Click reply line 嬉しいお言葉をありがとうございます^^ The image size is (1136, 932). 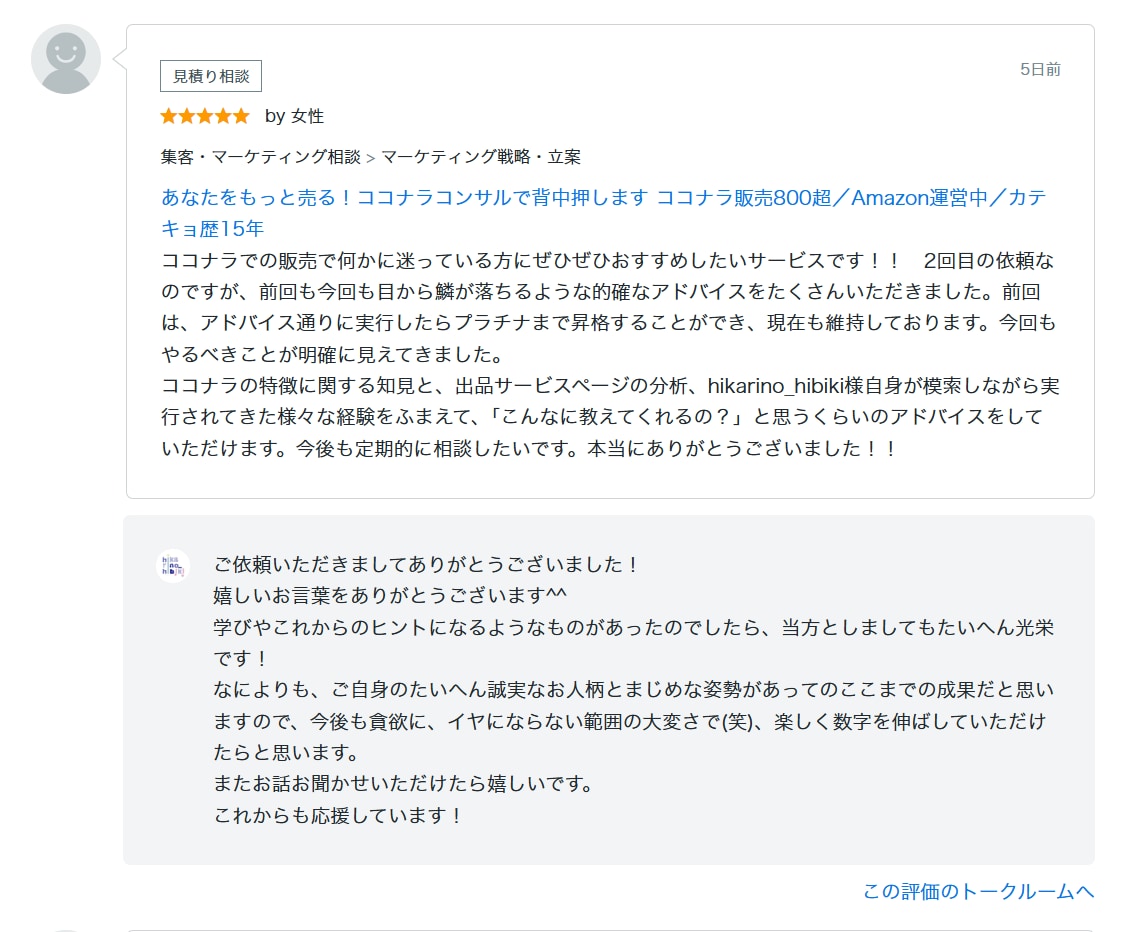[390, 596]
